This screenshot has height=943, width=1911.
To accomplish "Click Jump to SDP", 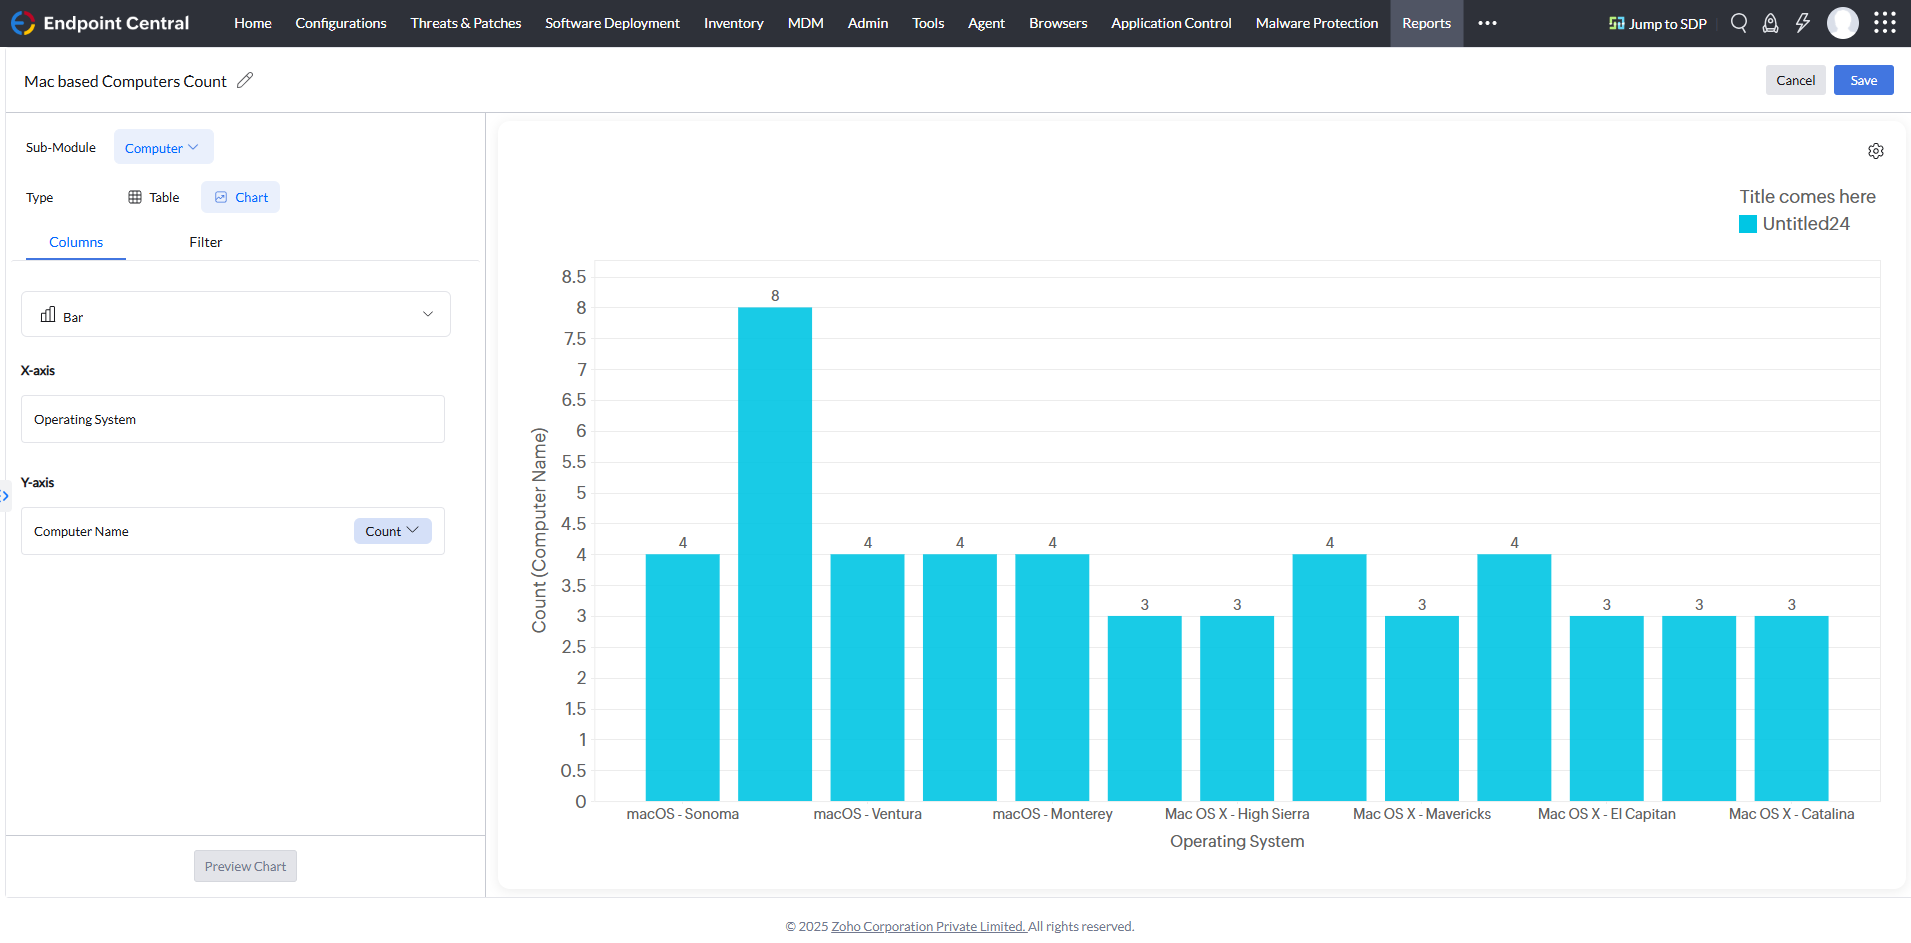I will [1657, 22].
